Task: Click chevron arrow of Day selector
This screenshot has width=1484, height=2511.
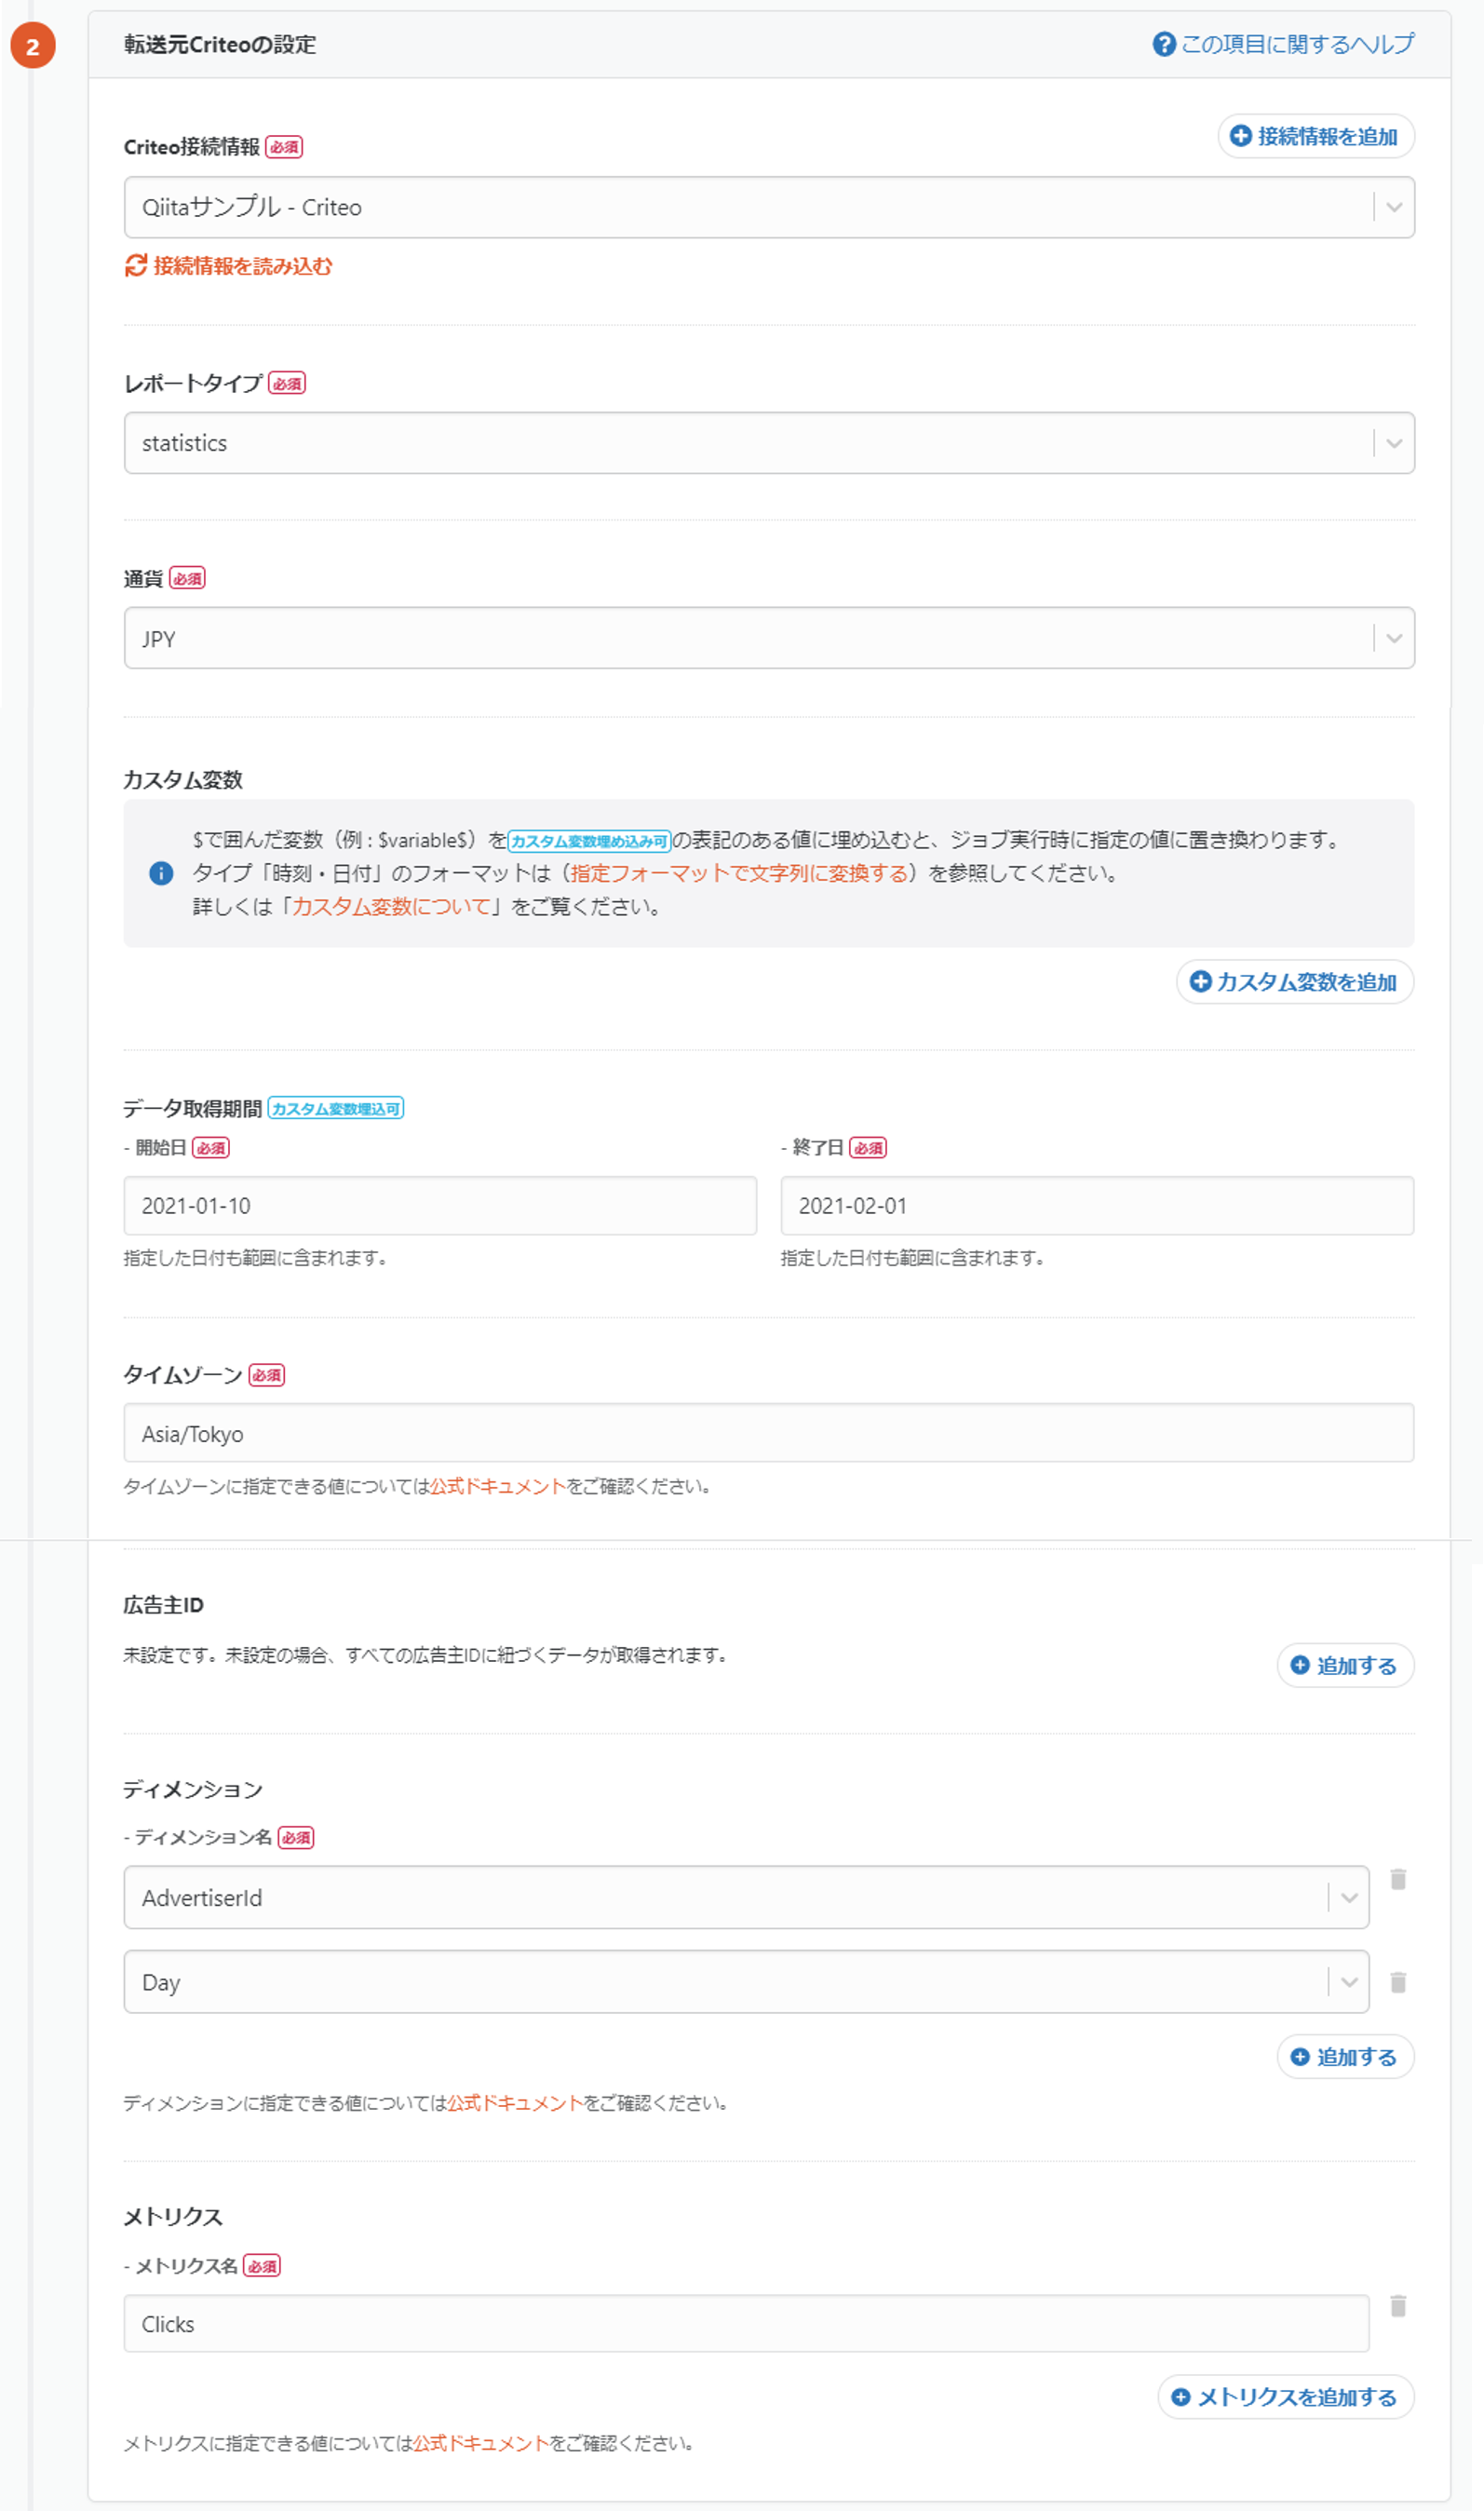Action: pos(1348,1982)
